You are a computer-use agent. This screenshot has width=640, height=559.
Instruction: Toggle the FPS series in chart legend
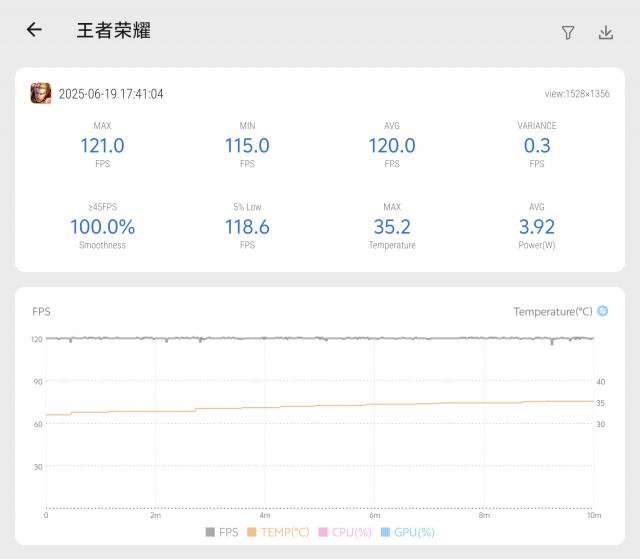click(222, 532)
